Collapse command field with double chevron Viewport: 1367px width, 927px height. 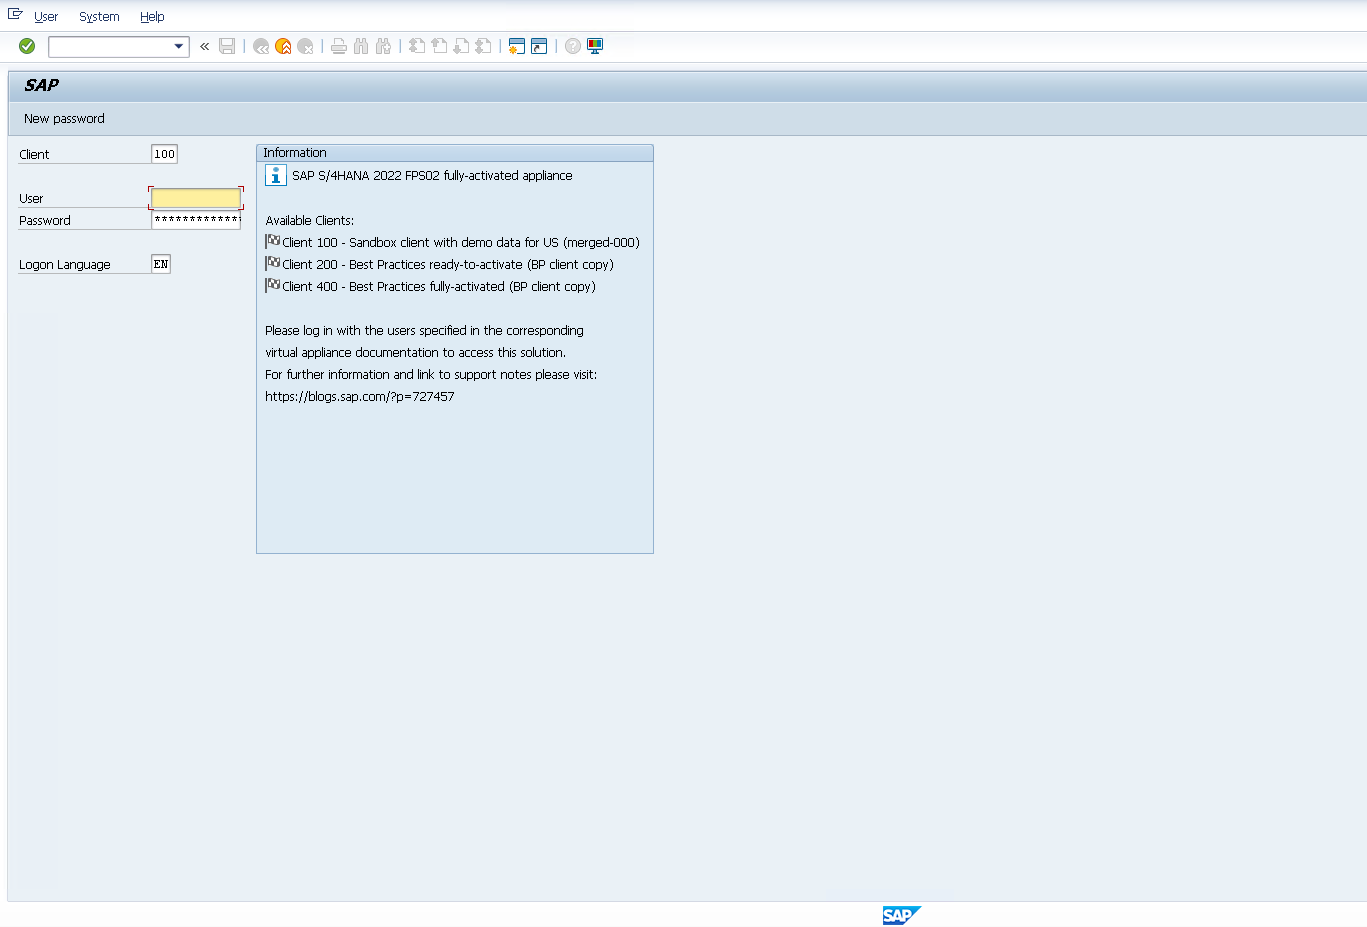click(x=205, y=46)
